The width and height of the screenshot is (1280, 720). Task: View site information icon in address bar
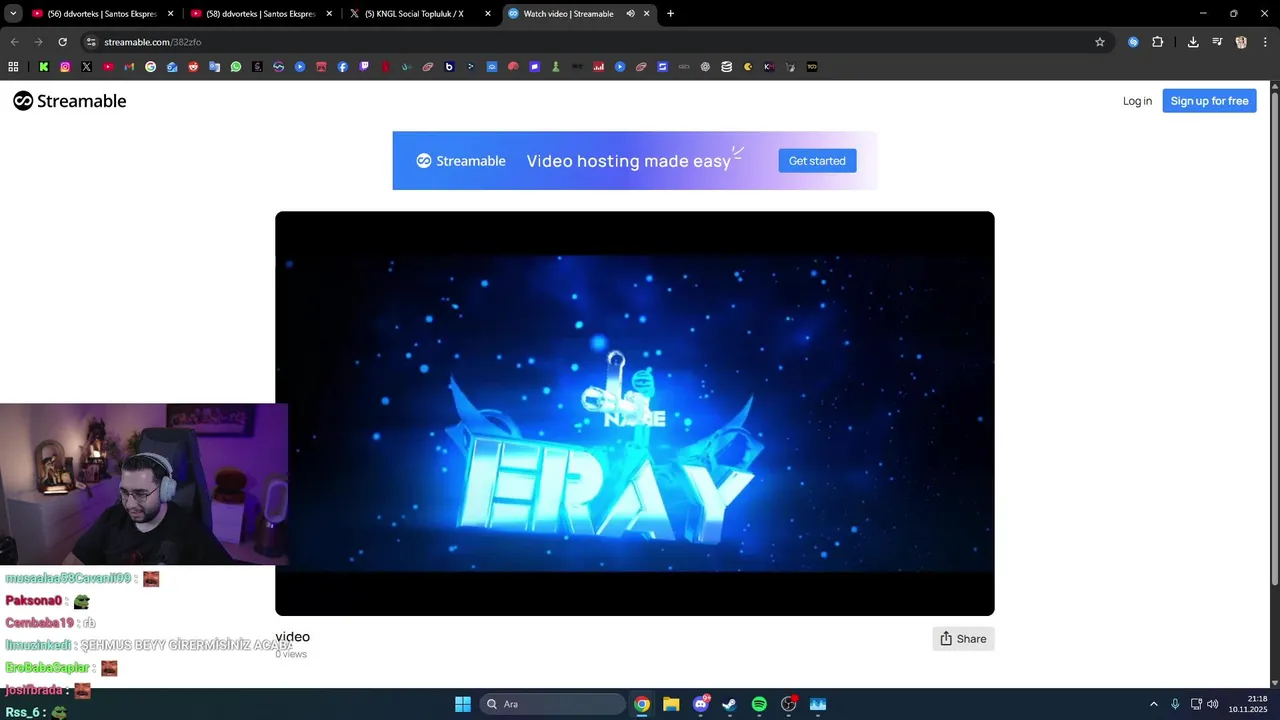(x=91, y=42)
